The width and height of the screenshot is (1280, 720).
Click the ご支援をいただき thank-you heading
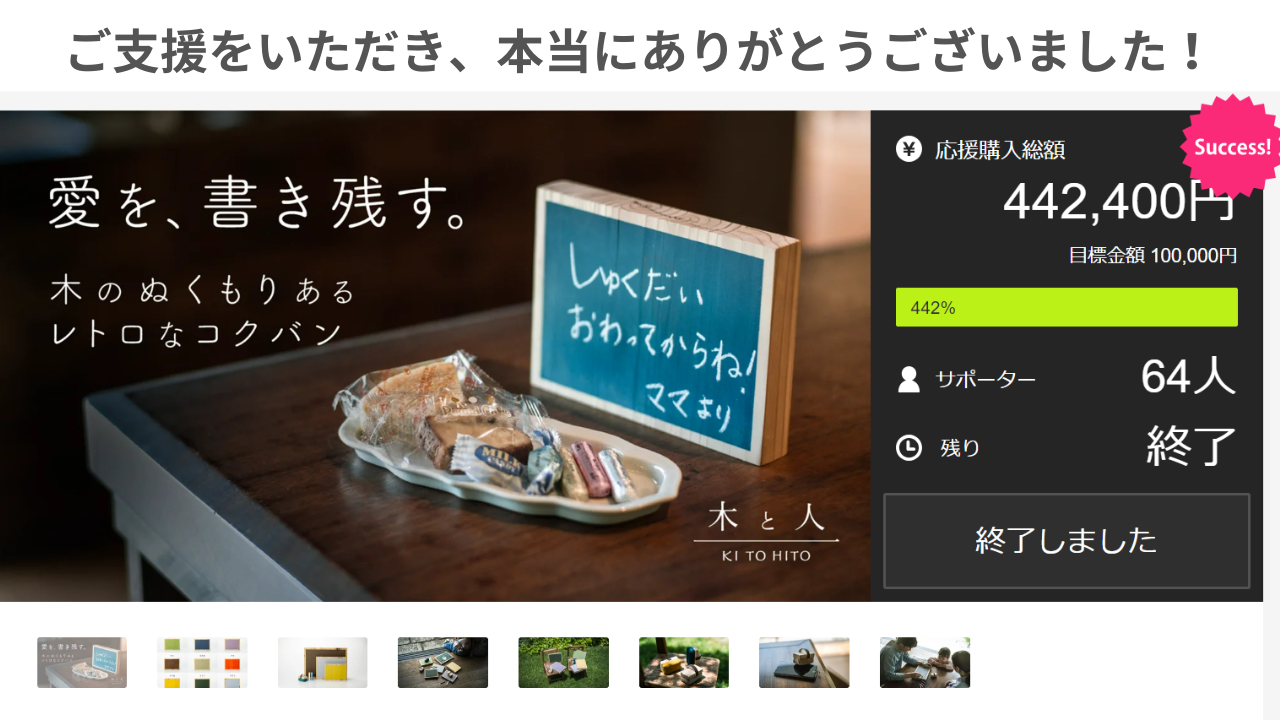tap(640, 50)
